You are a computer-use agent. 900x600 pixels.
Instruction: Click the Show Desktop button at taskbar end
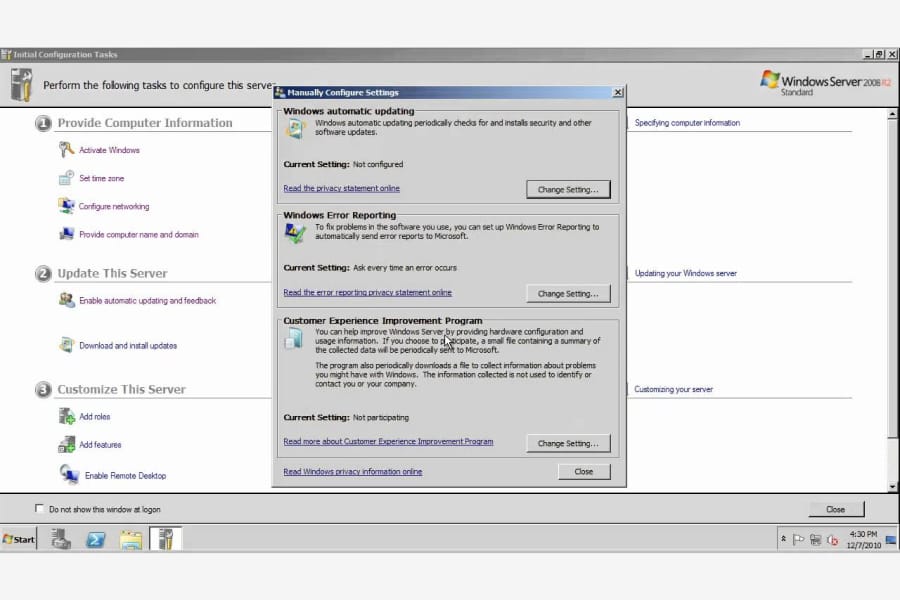click(x=891, y=539)
